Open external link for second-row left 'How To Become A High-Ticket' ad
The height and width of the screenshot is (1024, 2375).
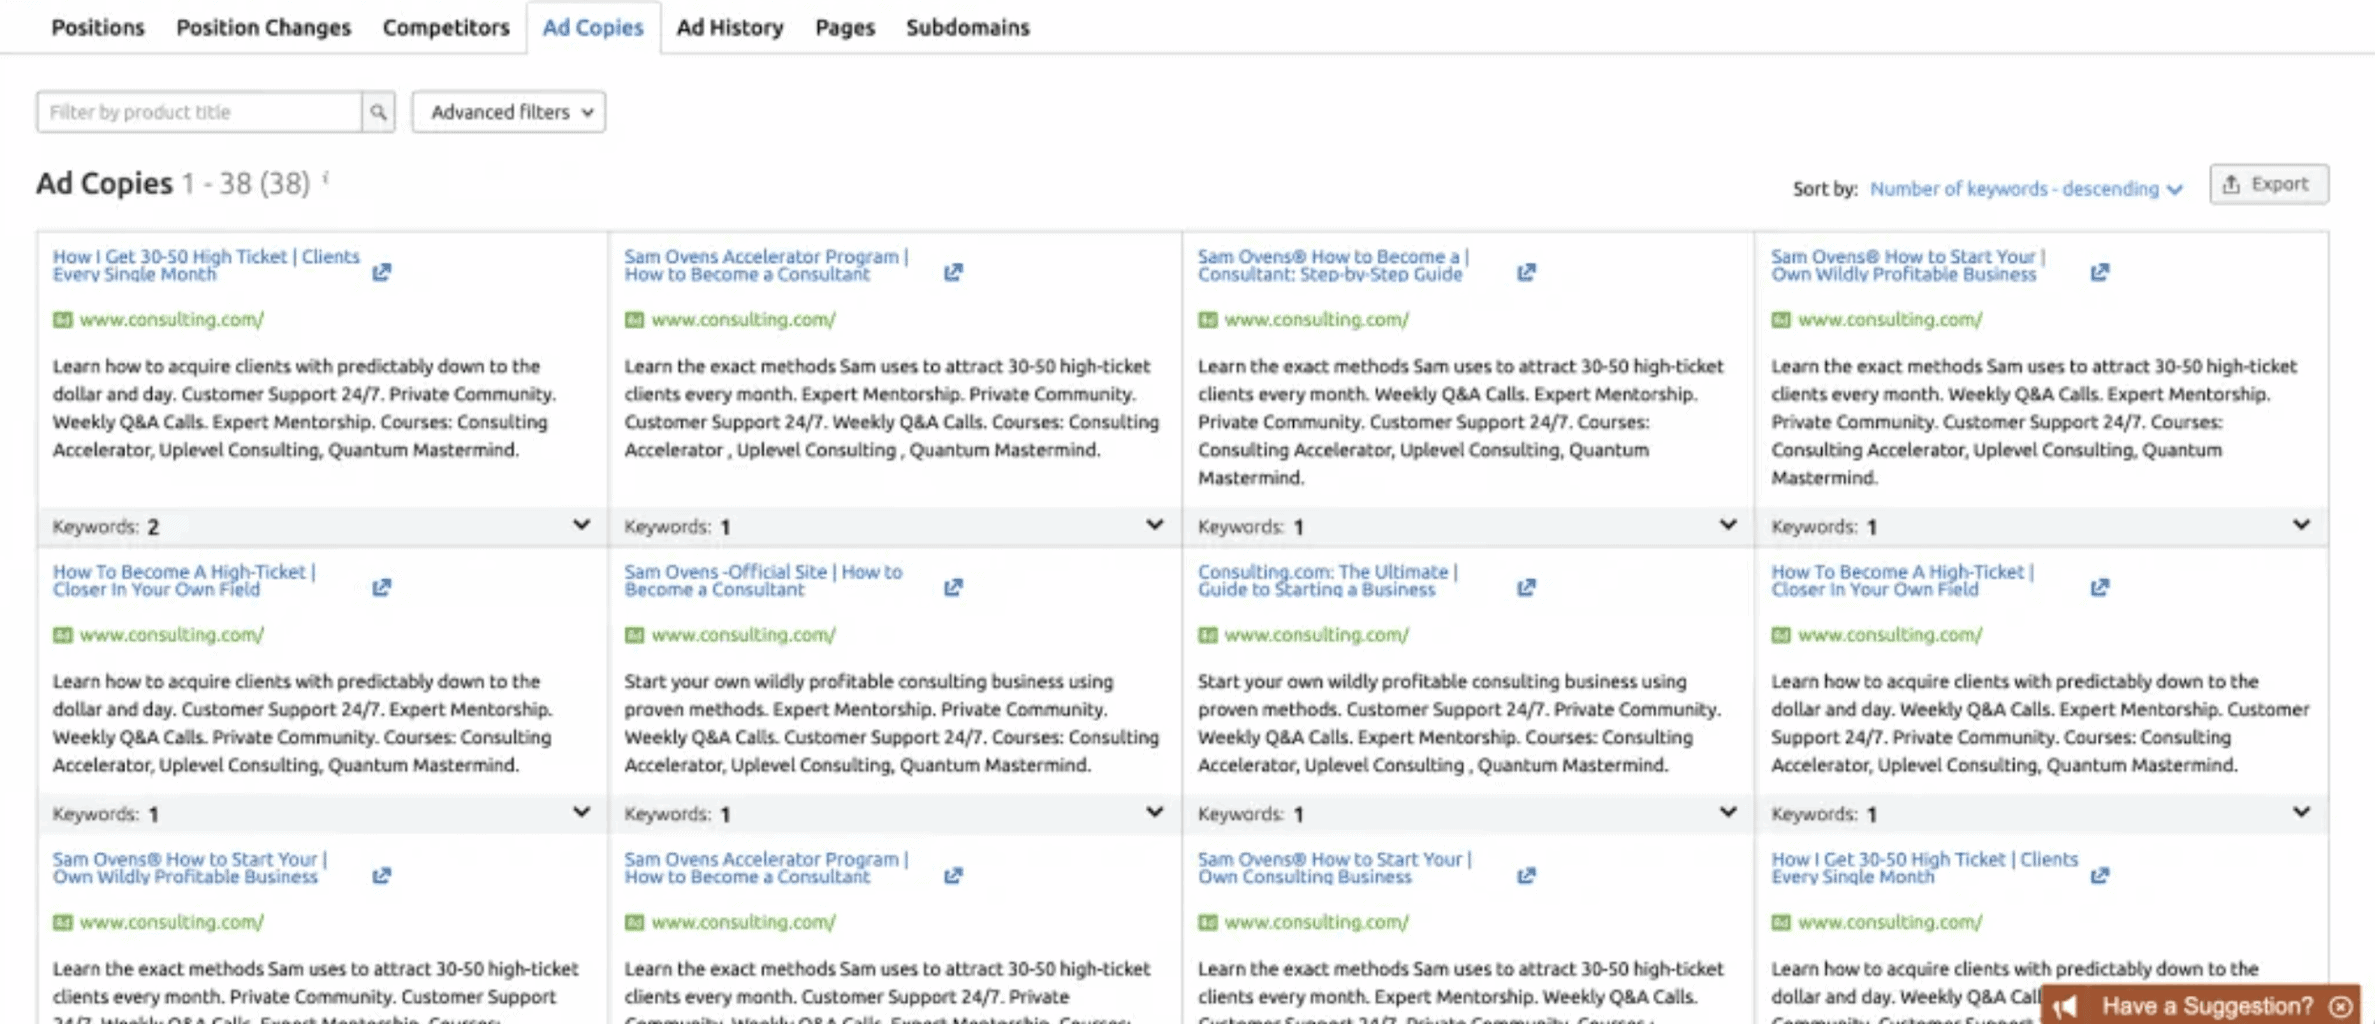[381, 587]
